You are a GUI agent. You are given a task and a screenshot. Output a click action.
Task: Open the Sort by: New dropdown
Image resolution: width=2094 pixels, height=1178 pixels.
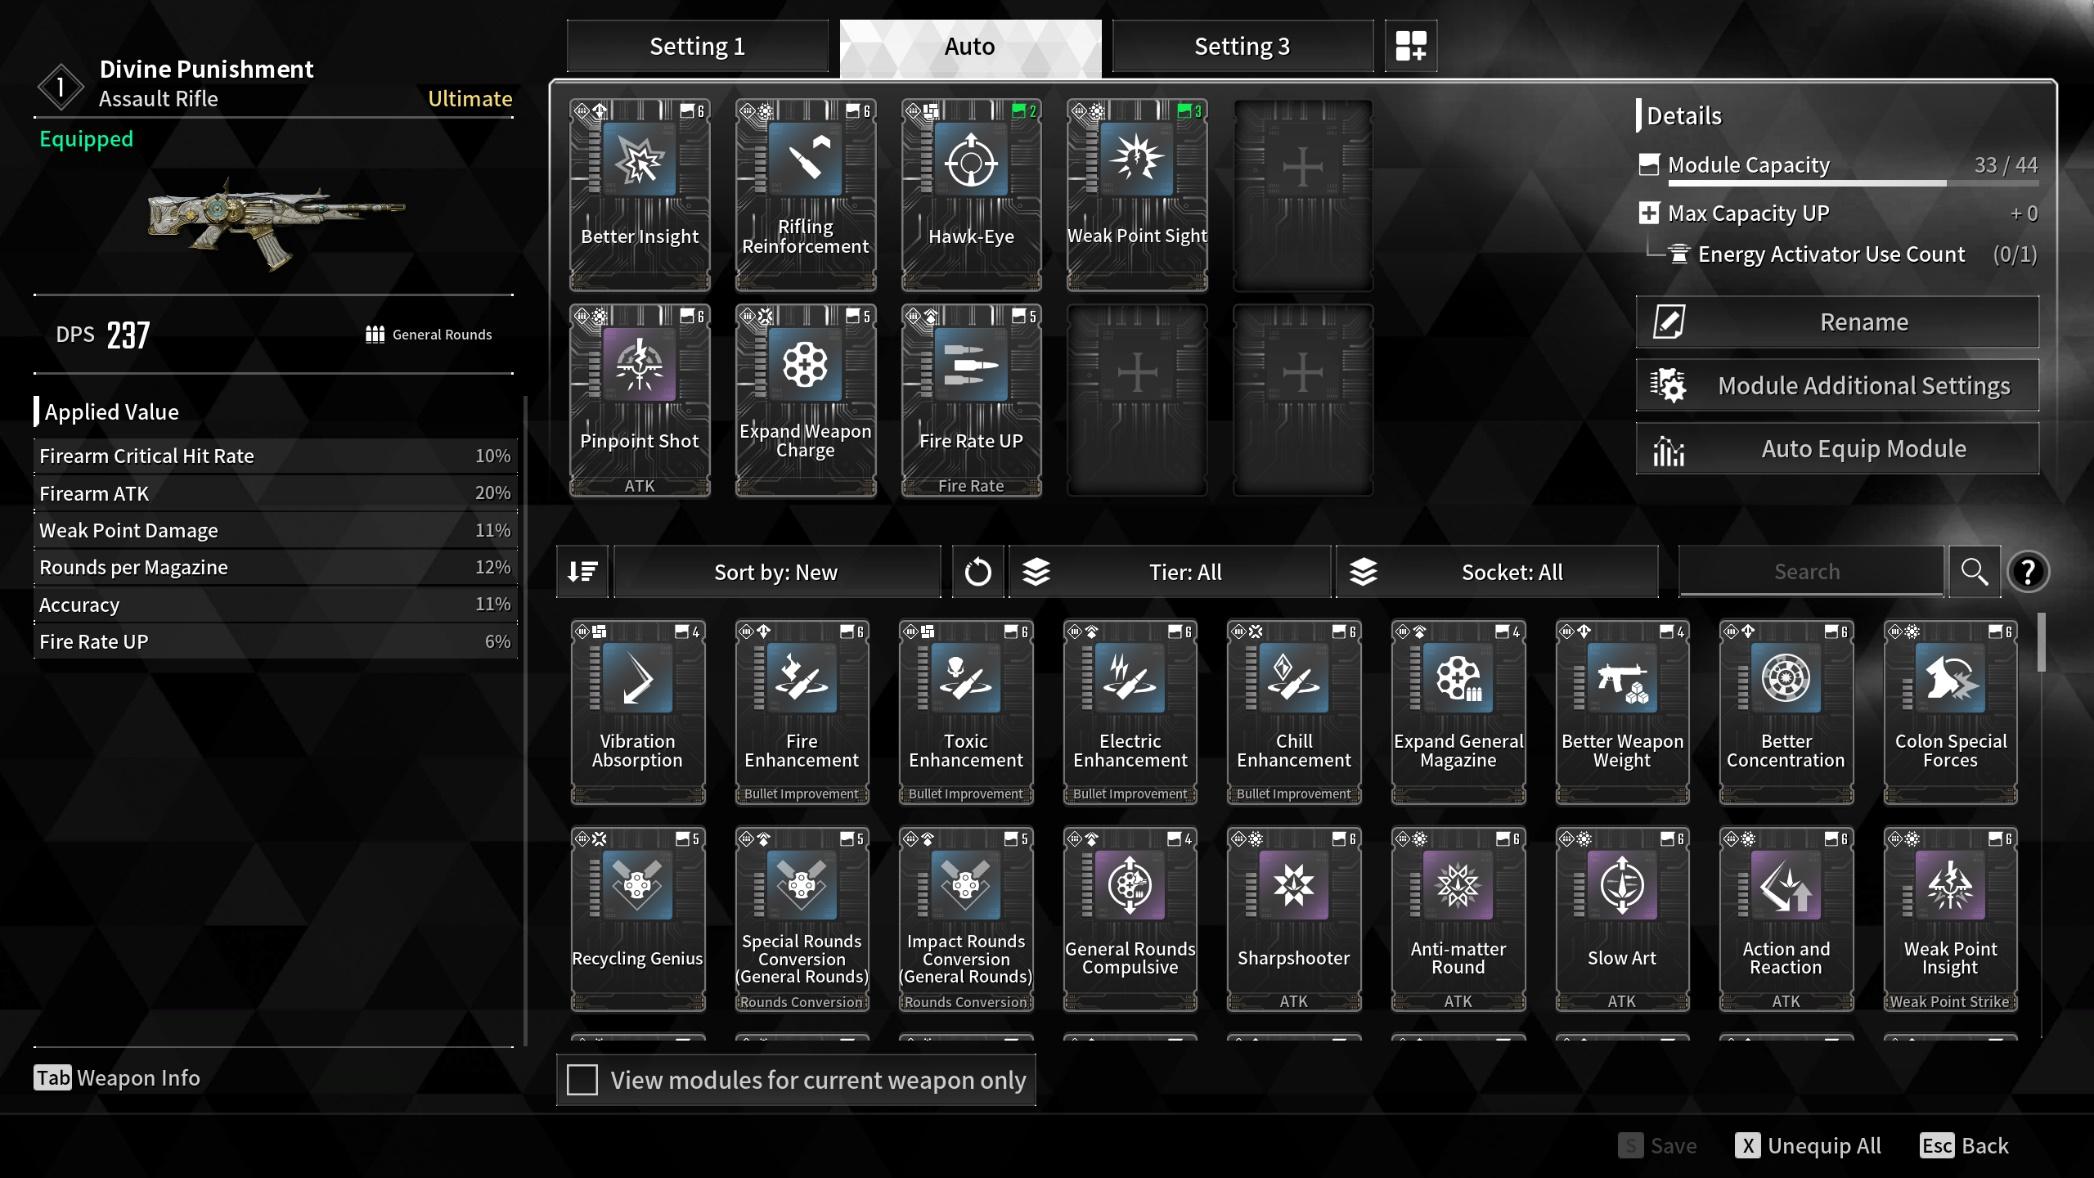[776, 572]
